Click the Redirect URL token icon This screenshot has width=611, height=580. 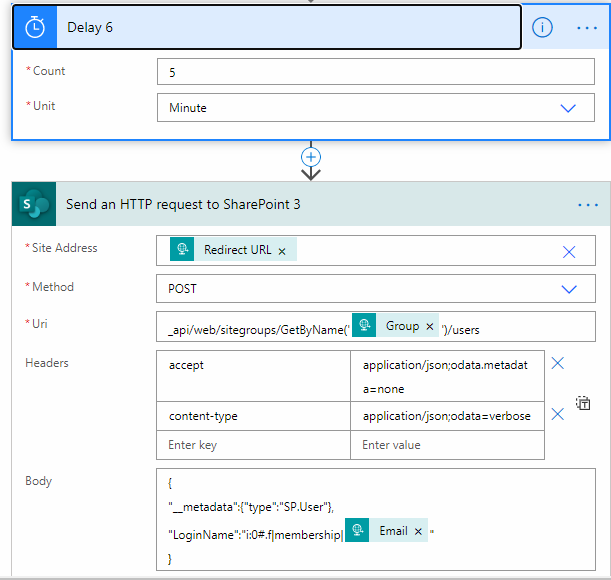182,249
